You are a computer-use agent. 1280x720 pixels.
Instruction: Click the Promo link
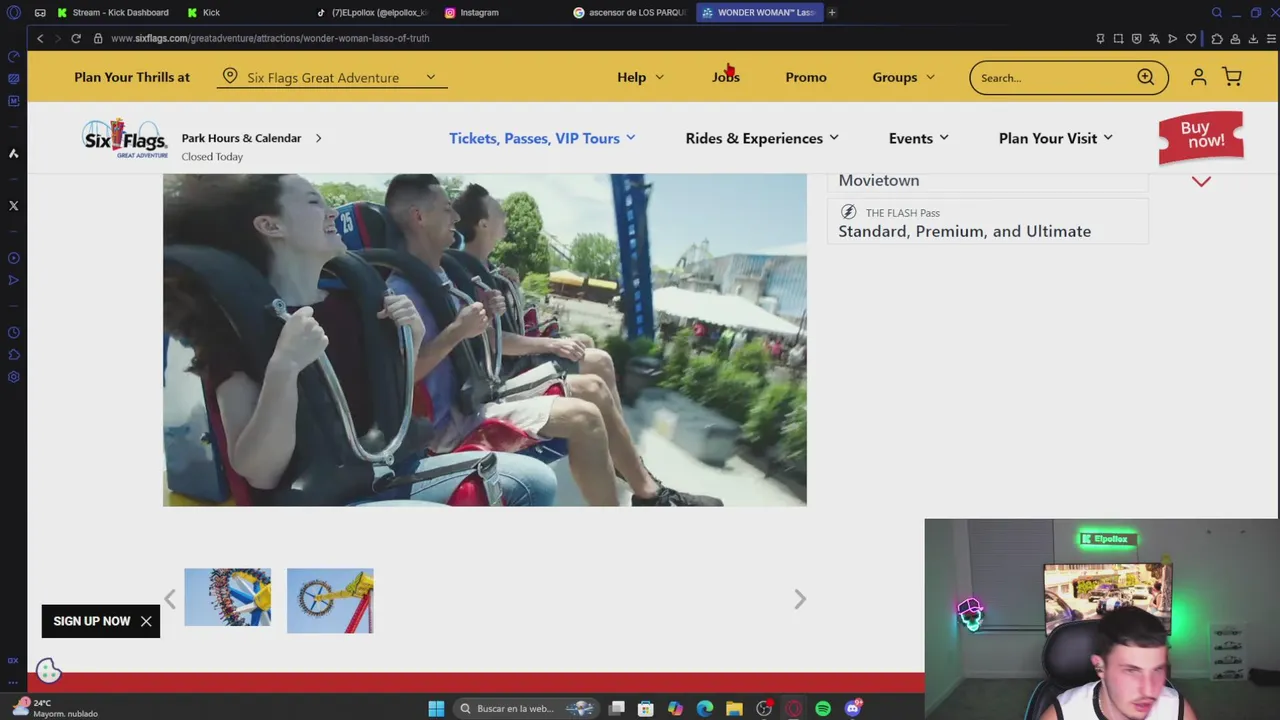(x=806, y=77)
